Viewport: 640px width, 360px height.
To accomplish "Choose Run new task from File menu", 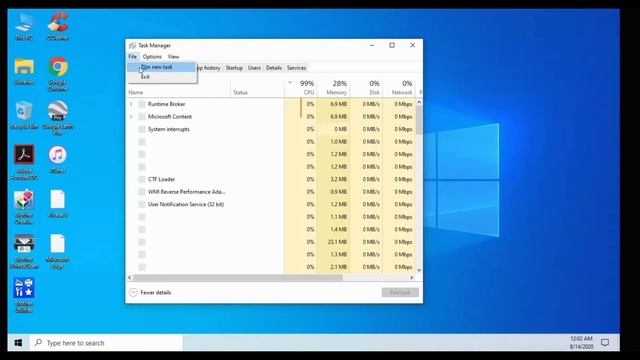I will (162, 67).
